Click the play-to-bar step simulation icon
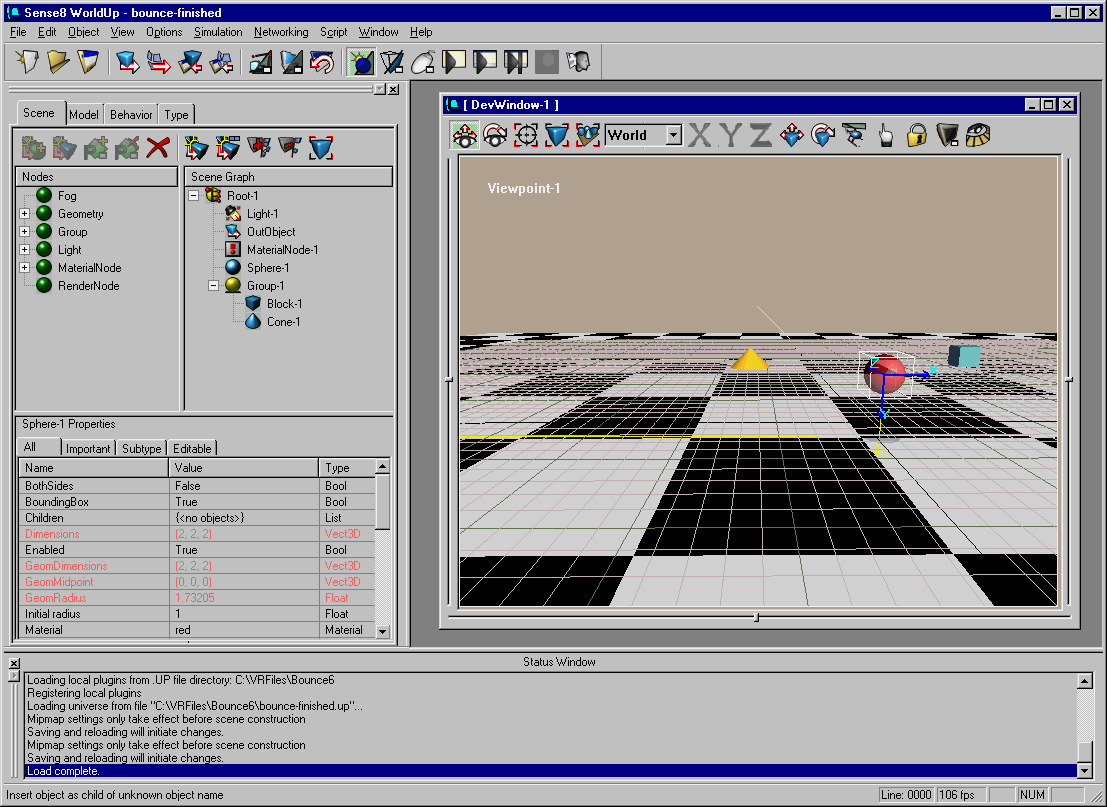 pyautogui.click(x=516, y=62)
